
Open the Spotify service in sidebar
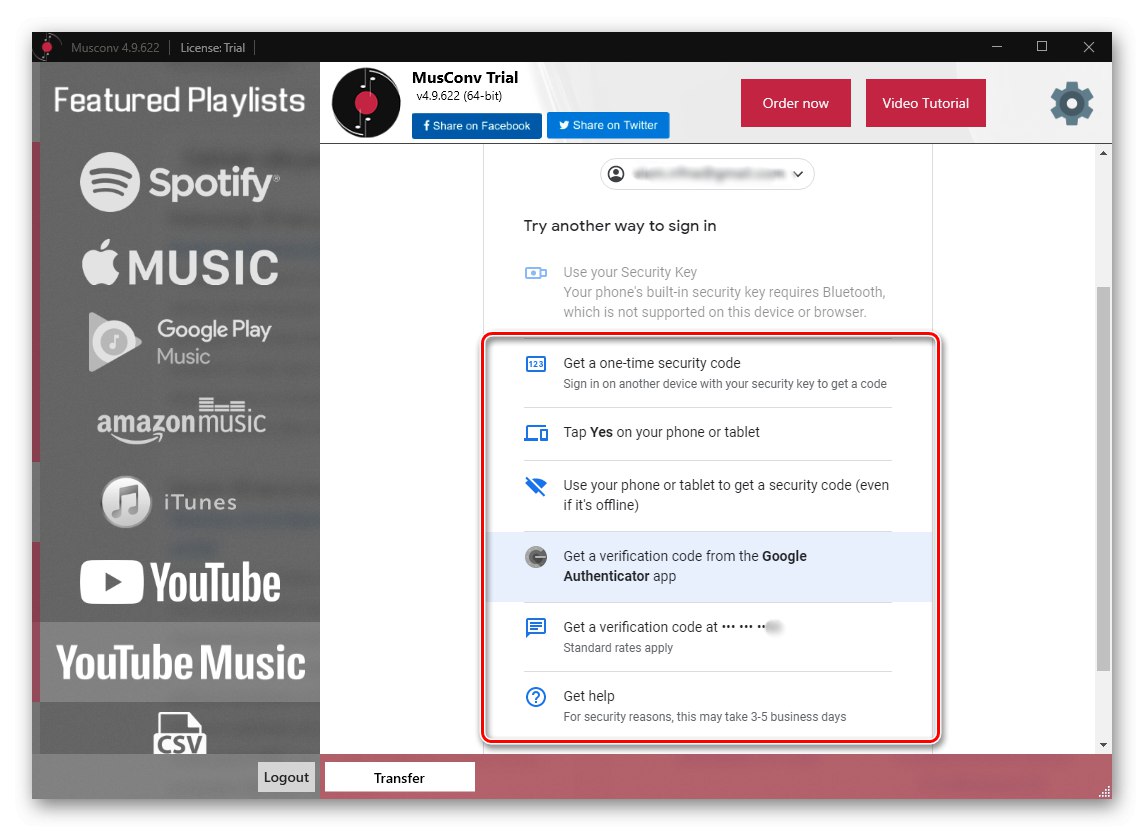pyautogui.click(x=179, y=182)
